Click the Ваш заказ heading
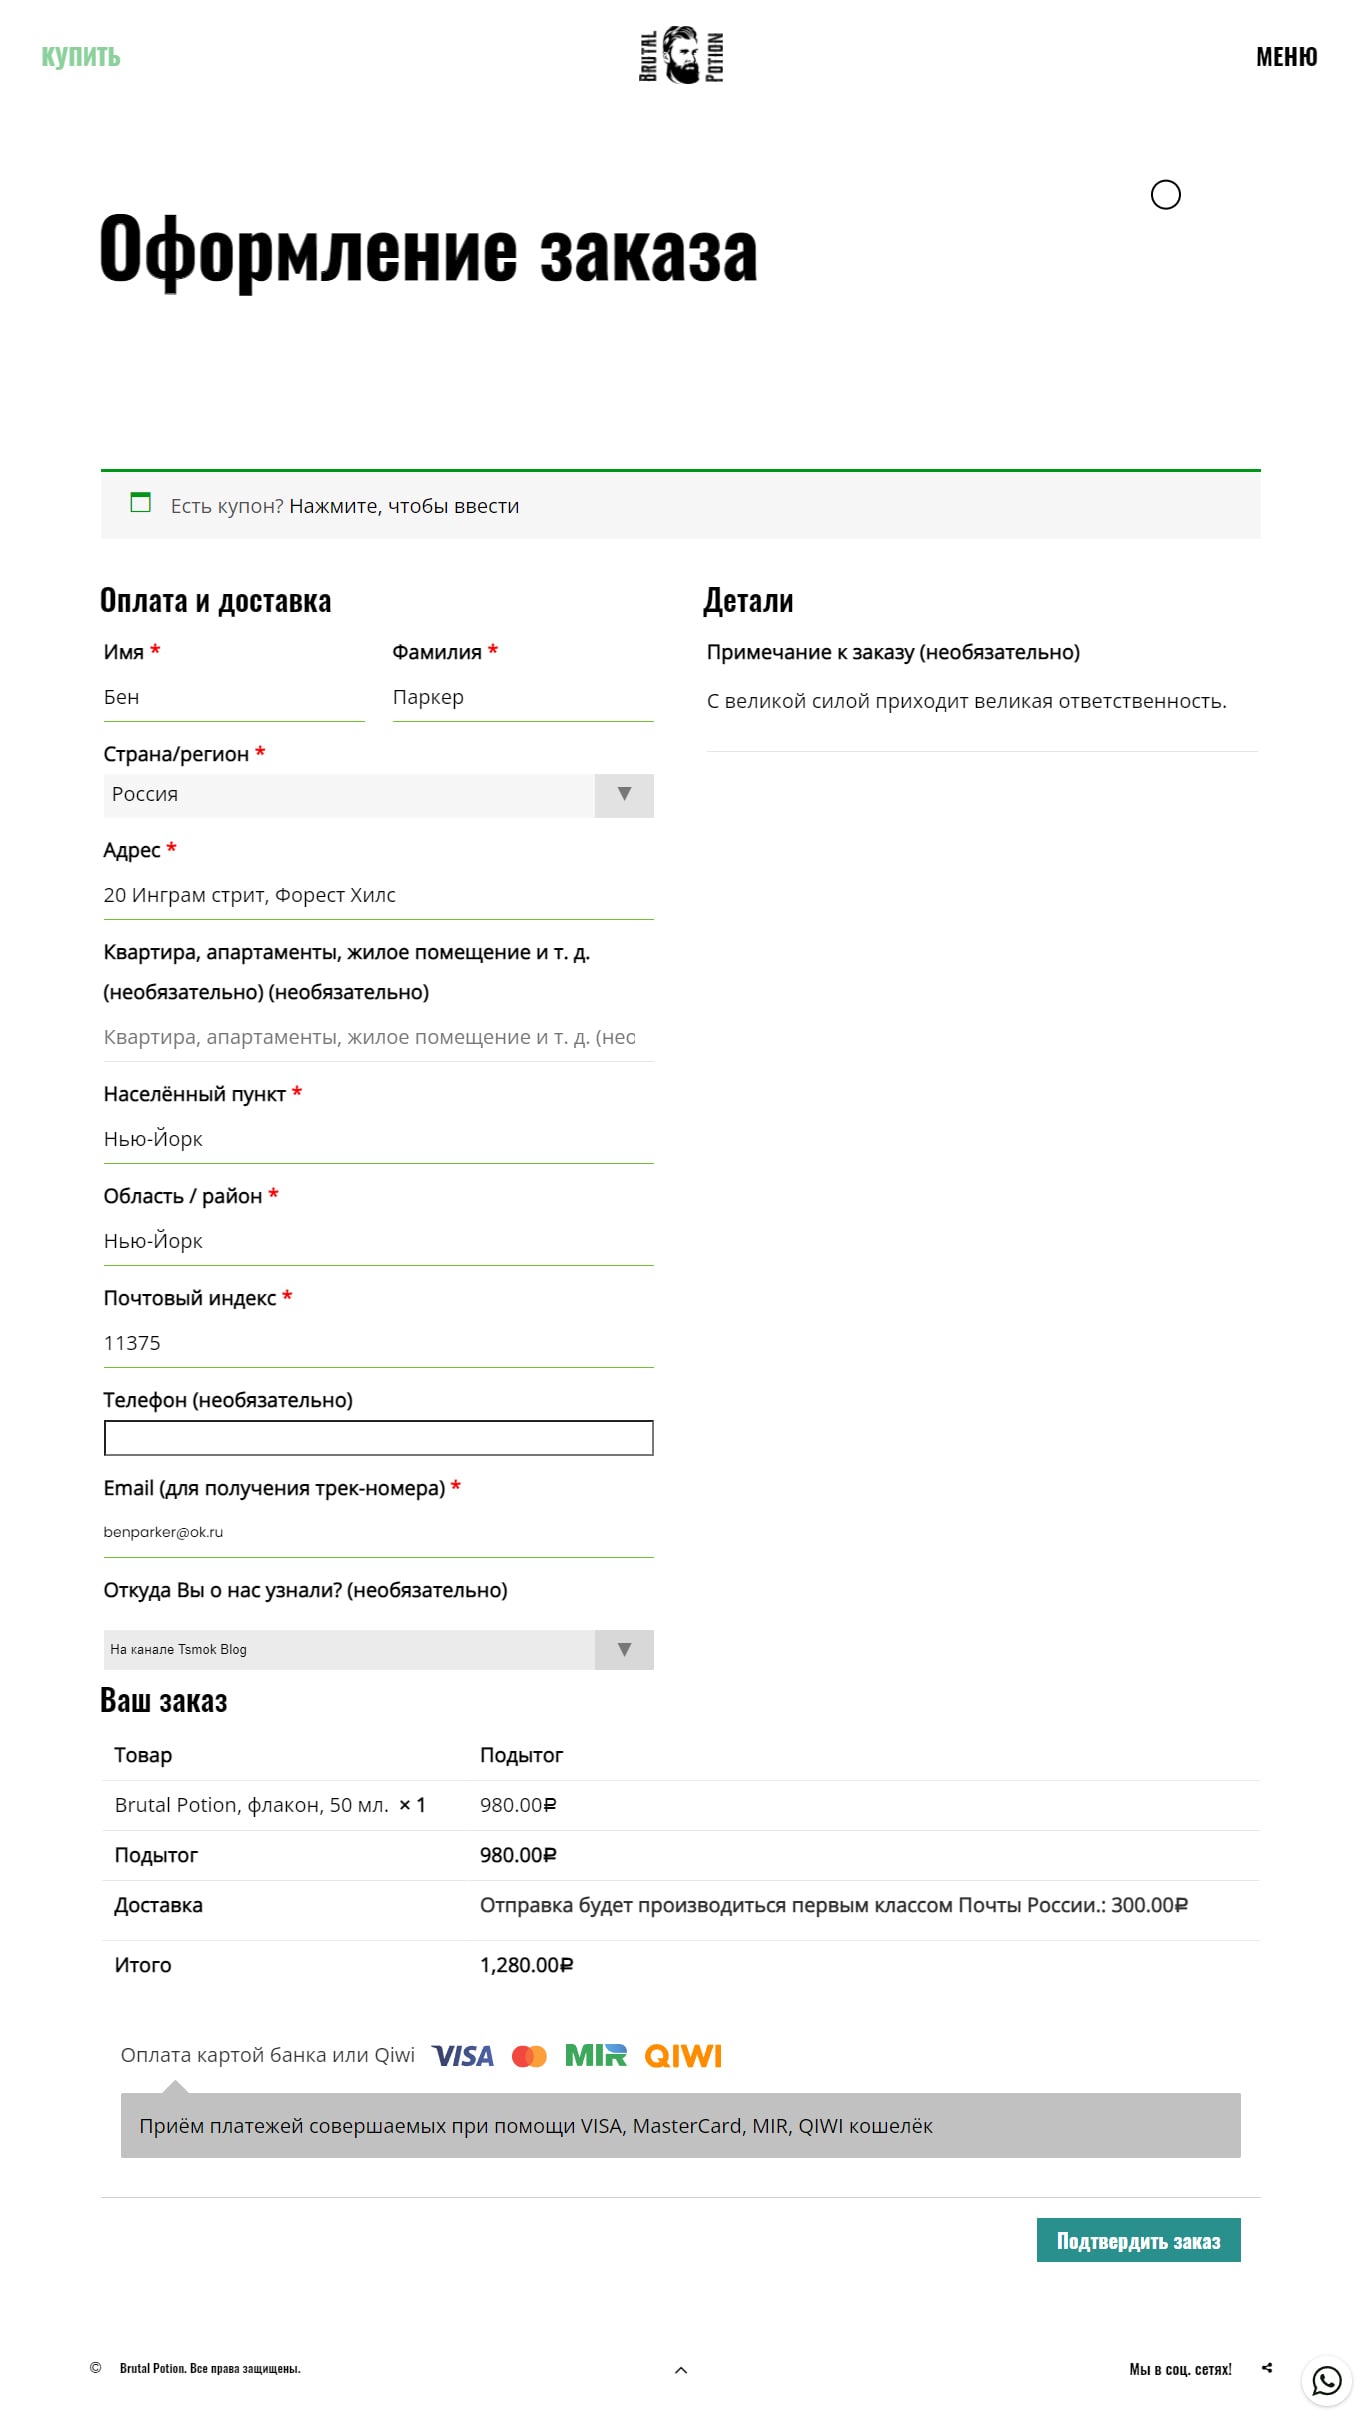This screenshot has height=2428, width=1362. 164,1701
